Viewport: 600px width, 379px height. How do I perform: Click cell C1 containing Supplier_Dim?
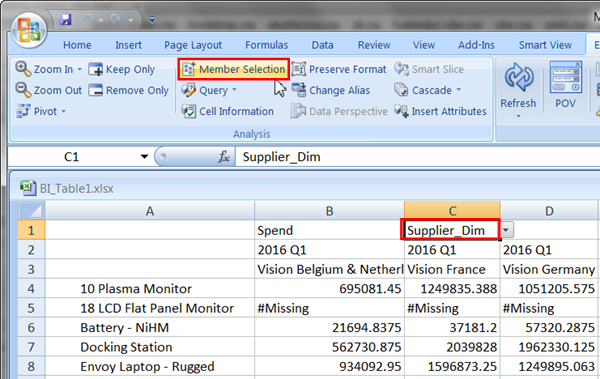click(450, 230)
